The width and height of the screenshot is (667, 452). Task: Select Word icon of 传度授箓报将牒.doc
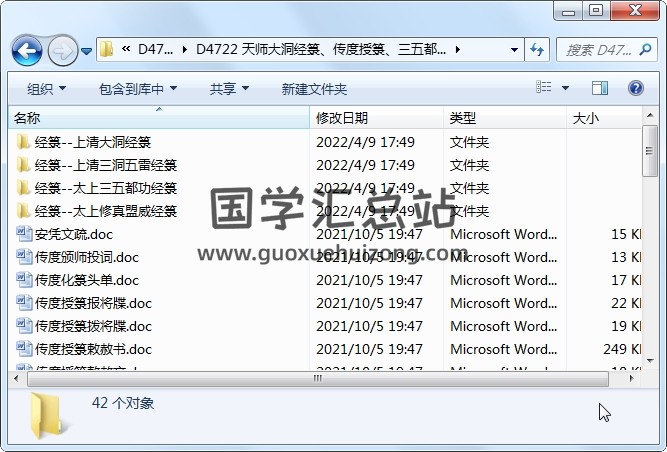[x=24, y=303]
